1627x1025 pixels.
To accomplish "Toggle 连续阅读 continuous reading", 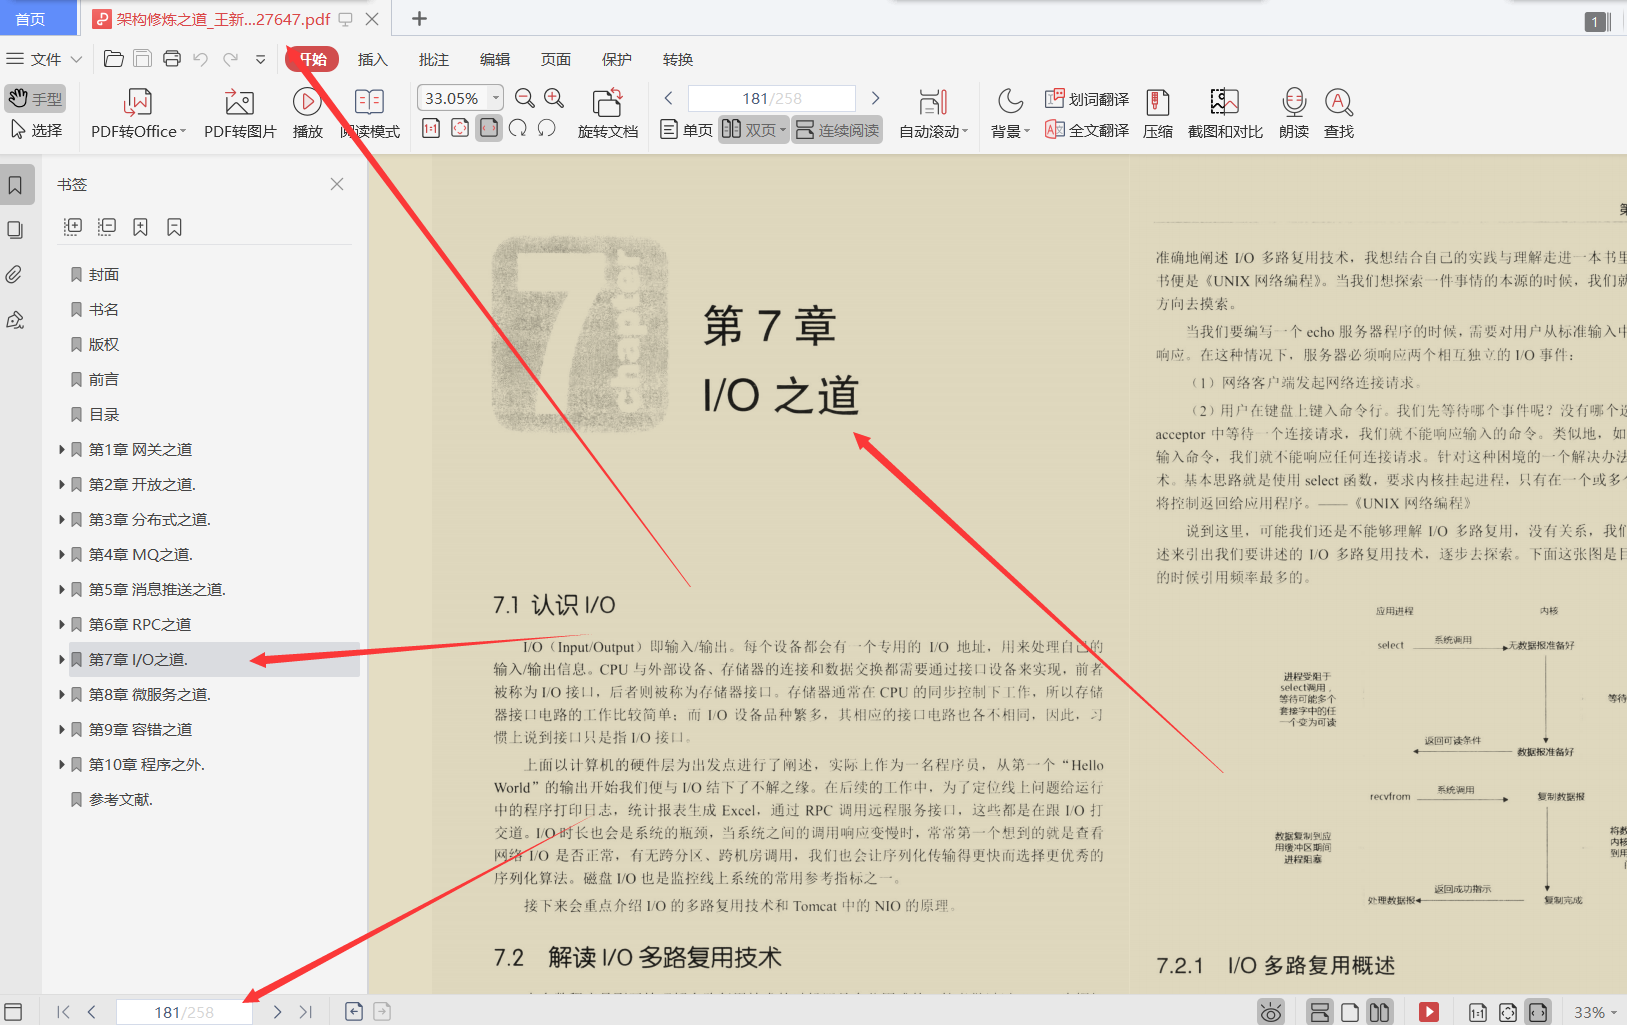I will pyautogui.click(x=838, y=130).
